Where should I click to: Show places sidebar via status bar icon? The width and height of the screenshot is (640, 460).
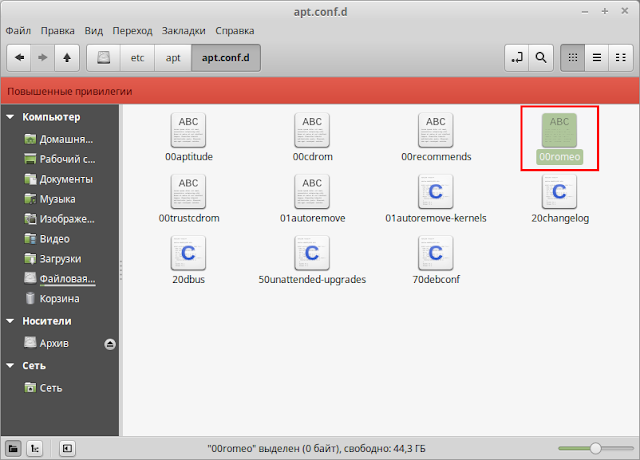(13, 449)
